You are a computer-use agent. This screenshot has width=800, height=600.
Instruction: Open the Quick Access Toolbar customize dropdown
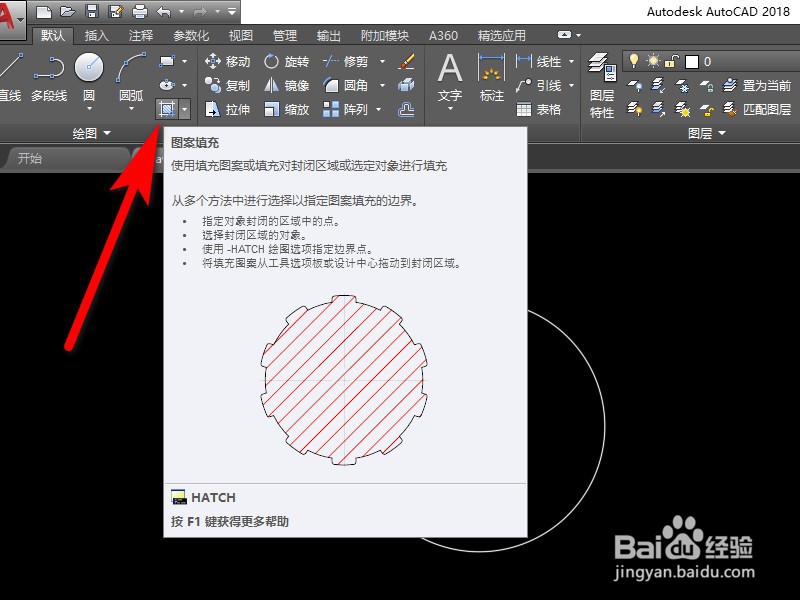(232, 11)
